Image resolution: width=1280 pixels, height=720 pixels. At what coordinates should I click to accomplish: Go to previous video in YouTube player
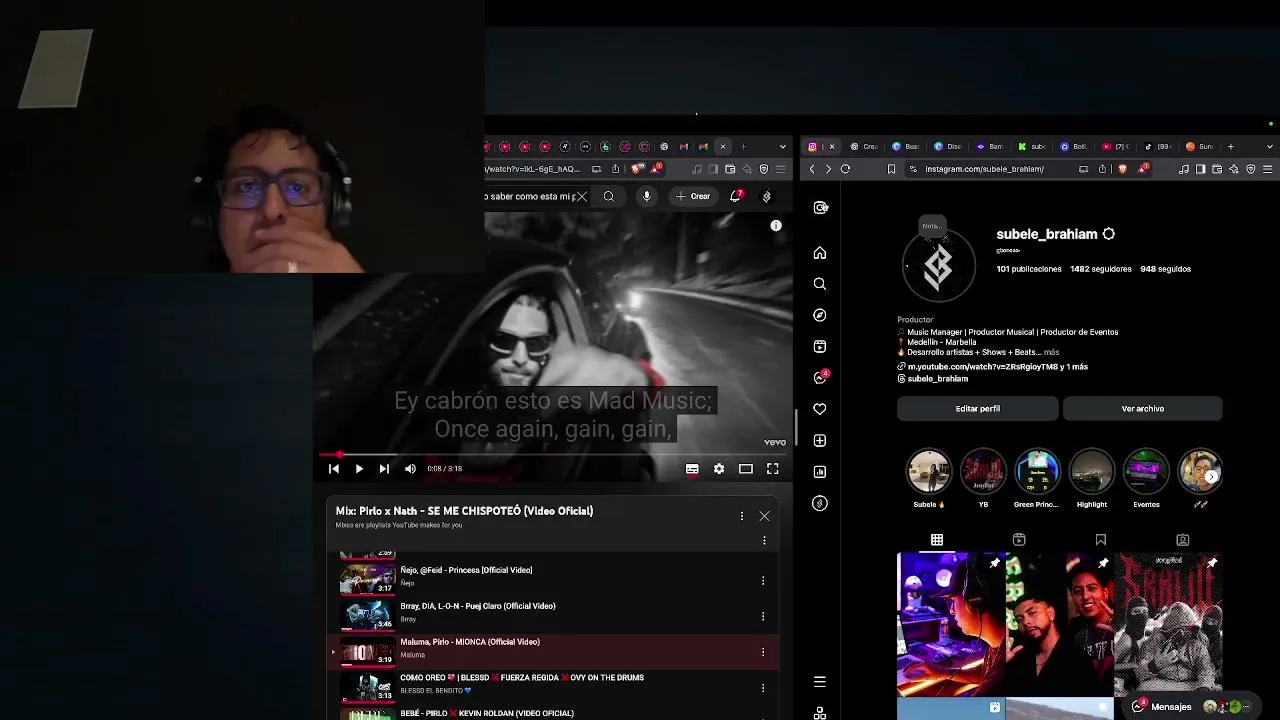(334, 468)
